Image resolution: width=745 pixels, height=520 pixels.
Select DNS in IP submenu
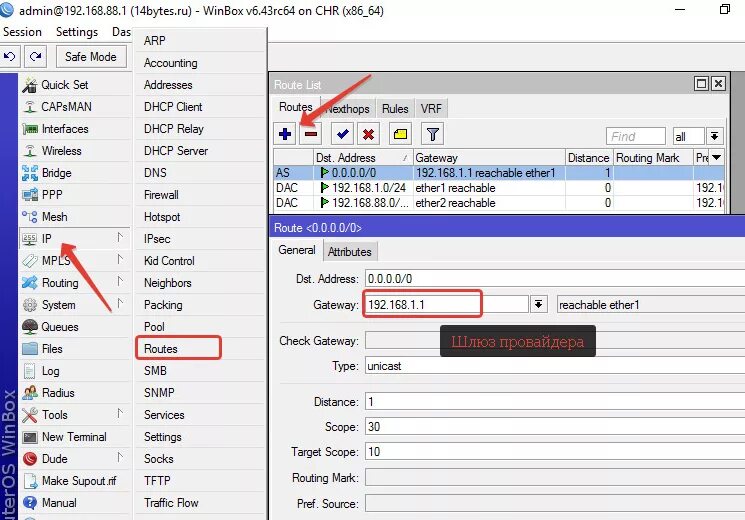point(200,173)
